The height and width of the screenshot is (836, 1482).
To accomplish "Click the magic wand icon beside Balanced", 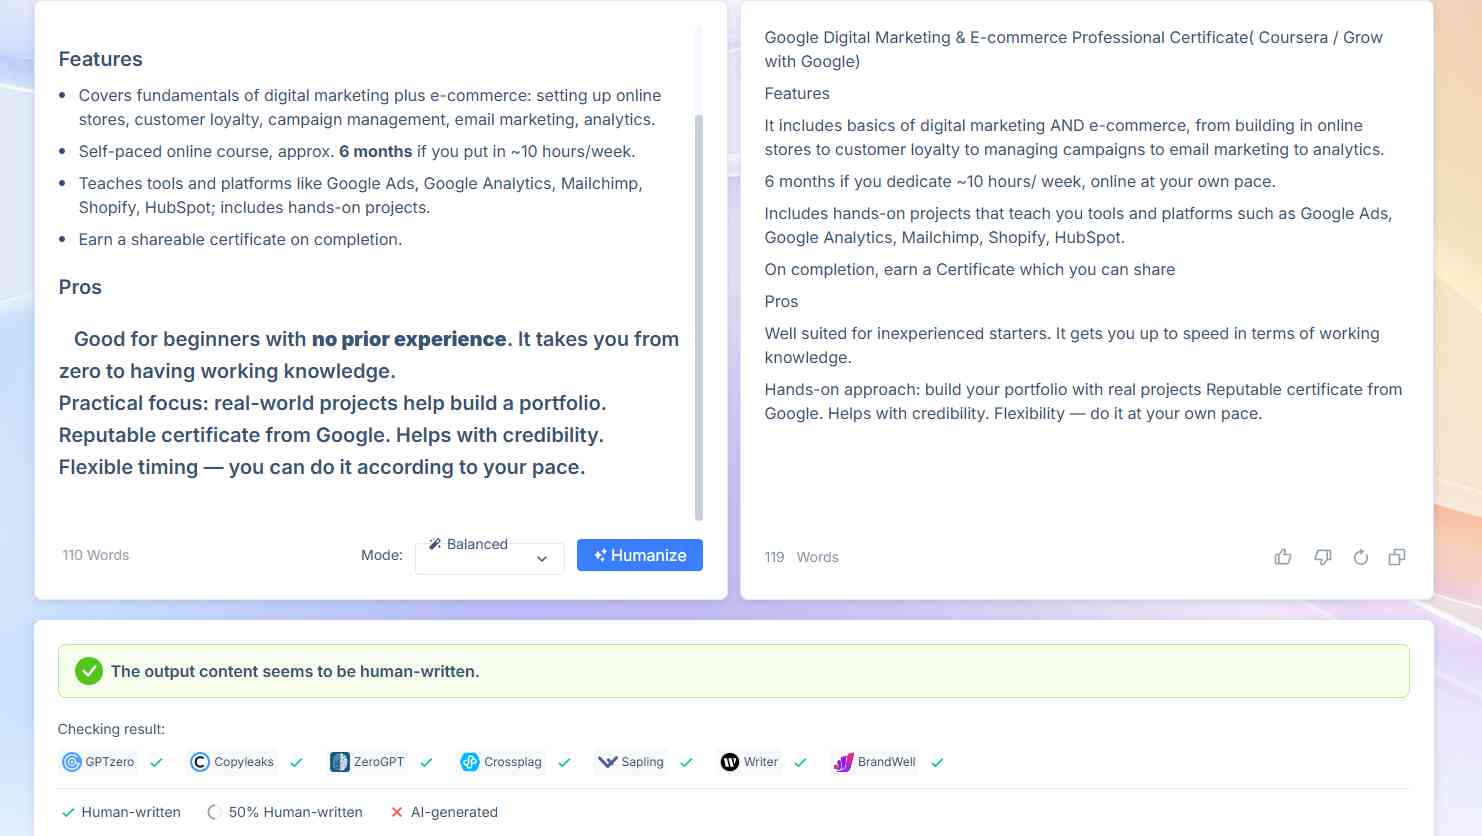I will pyautogui.click(x=435, y=544).
